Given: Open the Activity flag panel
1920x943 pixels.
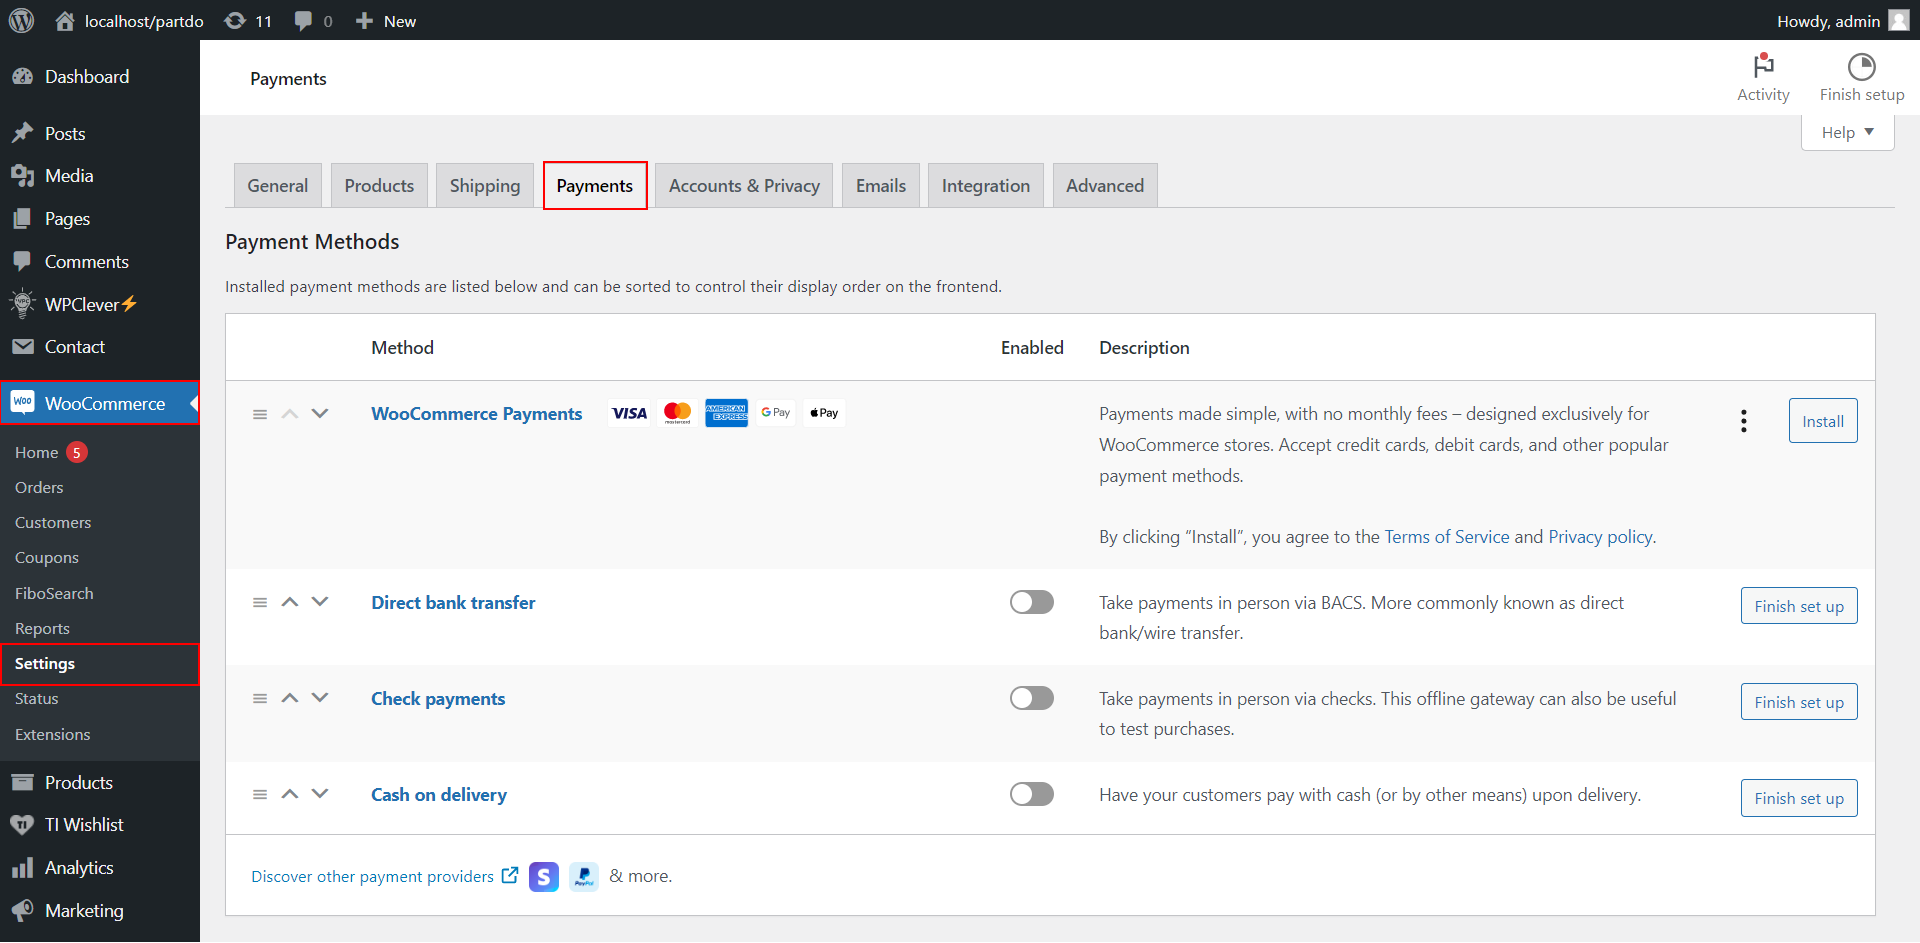Looking at the screenshot, I should pos(1763,78).
